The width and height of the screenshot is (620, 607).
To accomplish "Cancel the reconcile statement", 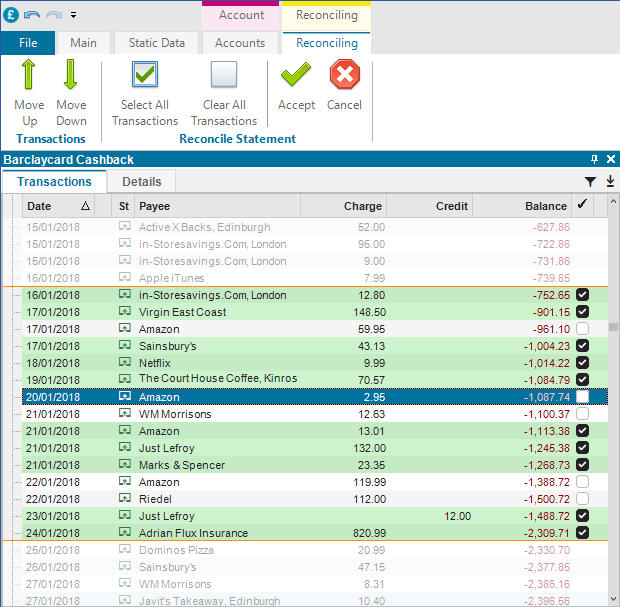I will [x=344, y=86].
